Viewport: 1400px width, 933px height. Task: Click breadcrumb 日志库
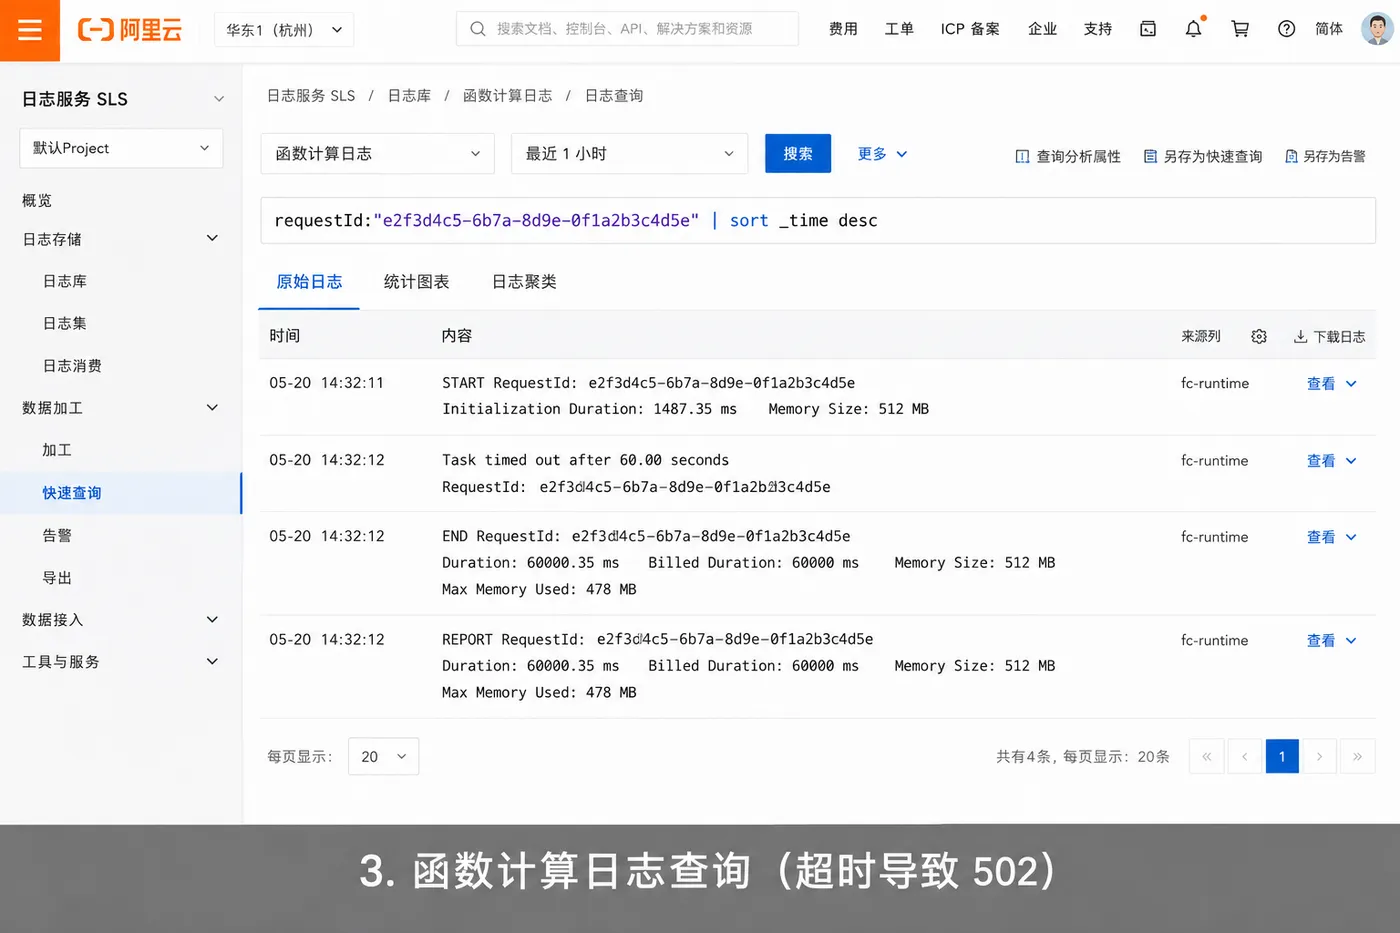coord(409,96)
